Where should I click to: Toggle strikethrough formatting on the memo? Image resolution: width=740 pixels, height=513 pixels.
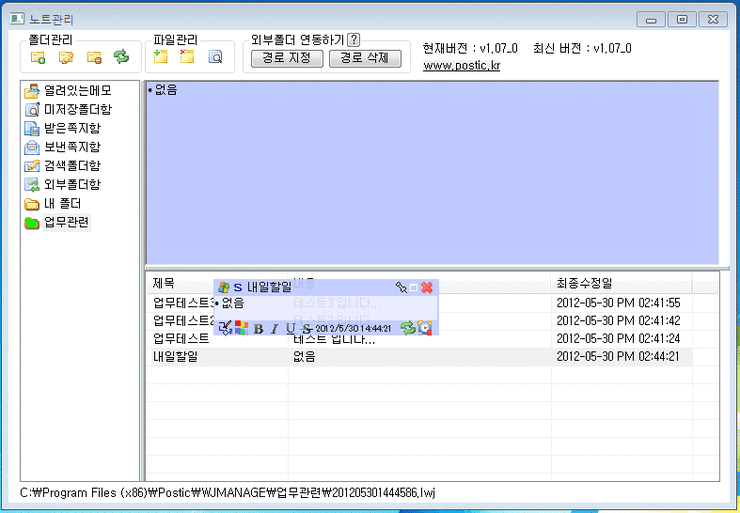point(307,328)
